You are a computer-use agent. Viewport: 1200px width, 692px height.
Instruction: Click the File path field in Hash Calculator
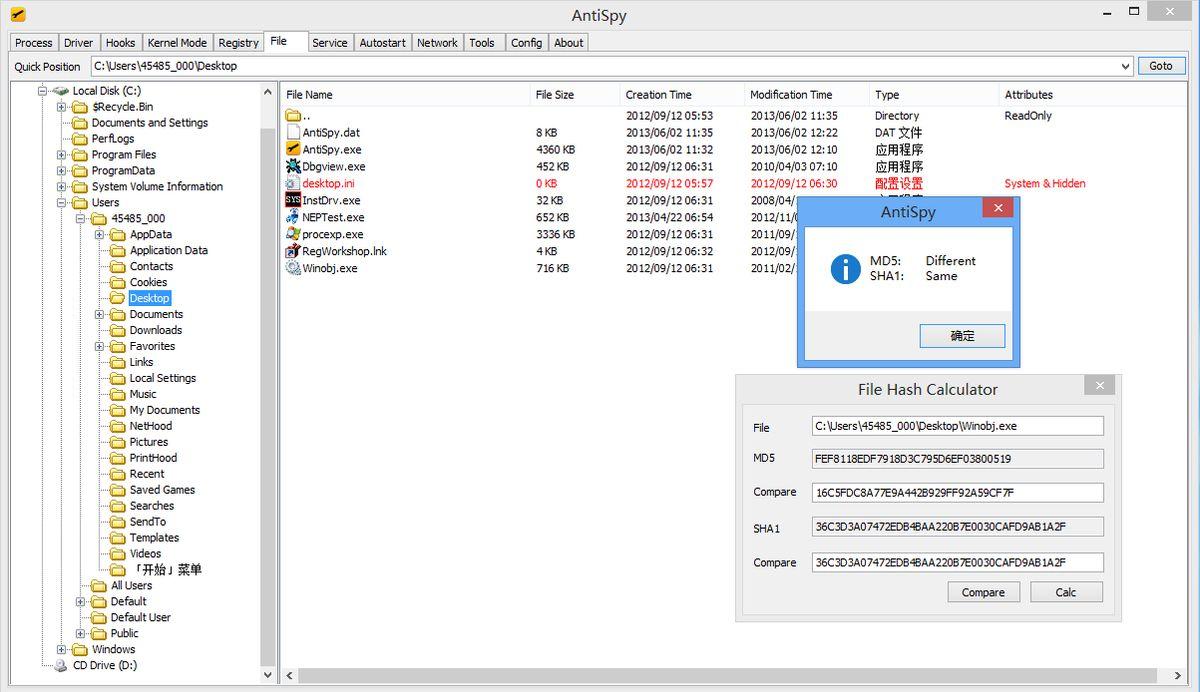pos(958,426)
